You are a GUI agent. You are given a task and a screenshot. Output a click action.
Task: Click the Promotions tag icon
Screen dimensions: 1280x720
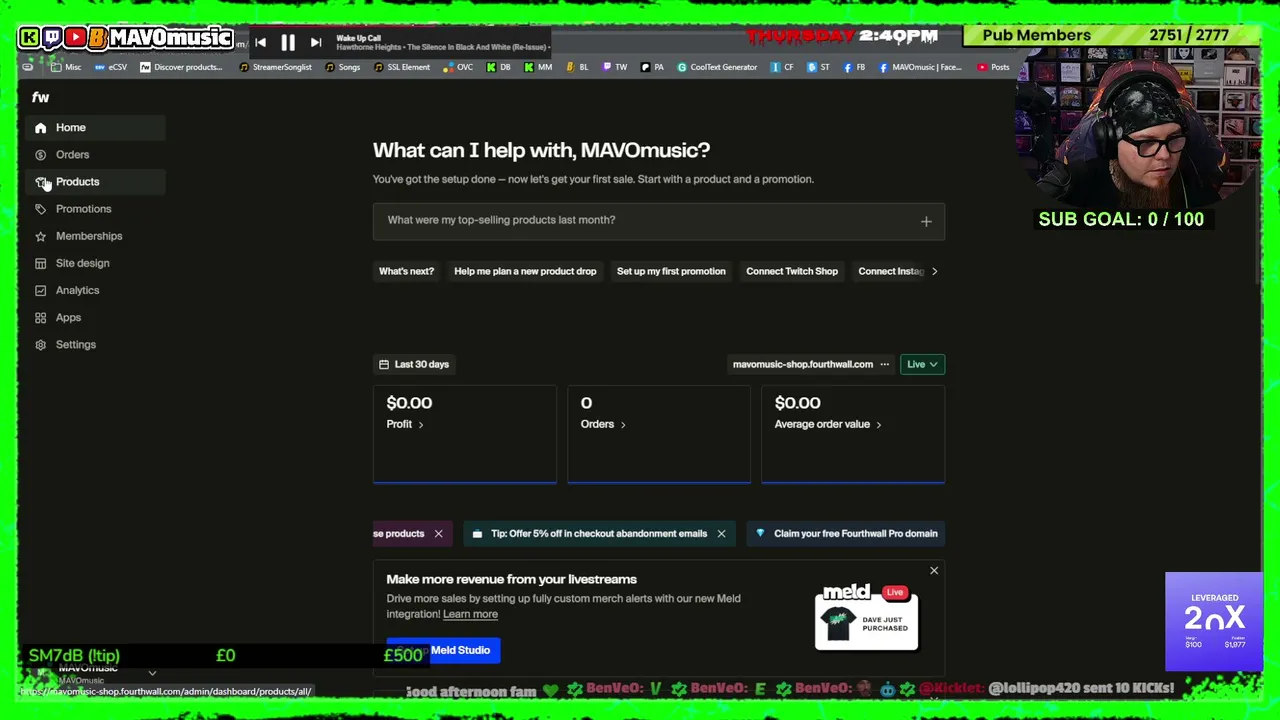click(x=40, y=209)
